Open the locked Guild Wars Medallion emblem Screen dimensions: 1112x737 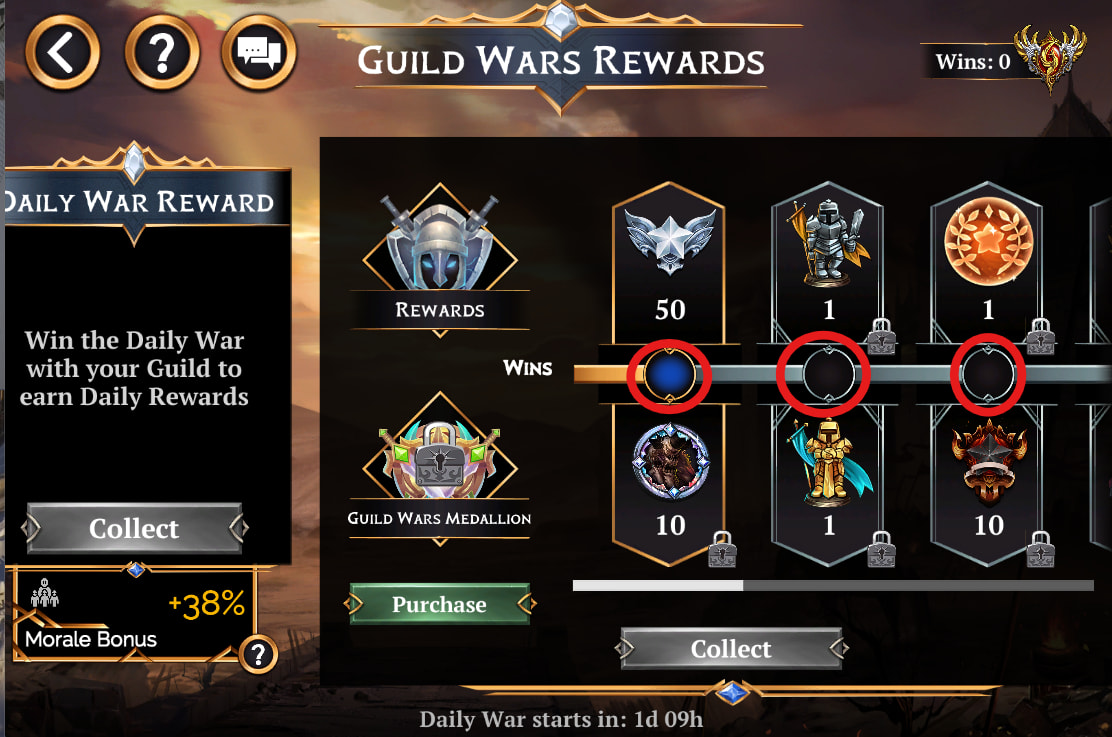(x=440, y=455)
